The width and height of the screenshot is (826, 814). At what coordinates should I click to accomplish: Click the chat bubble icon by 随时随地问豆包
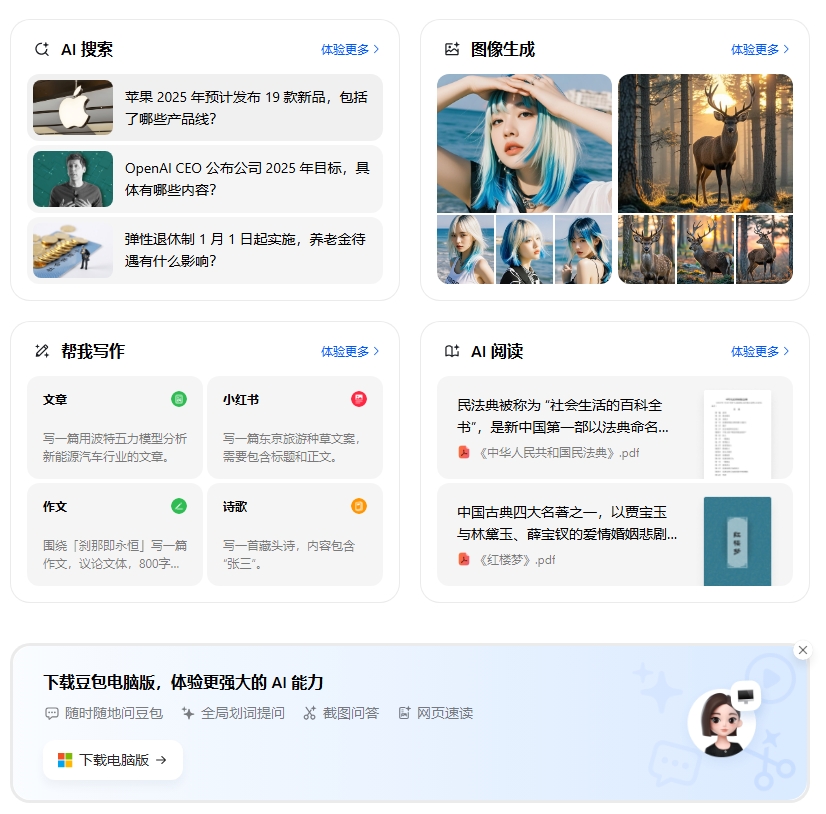52,713
